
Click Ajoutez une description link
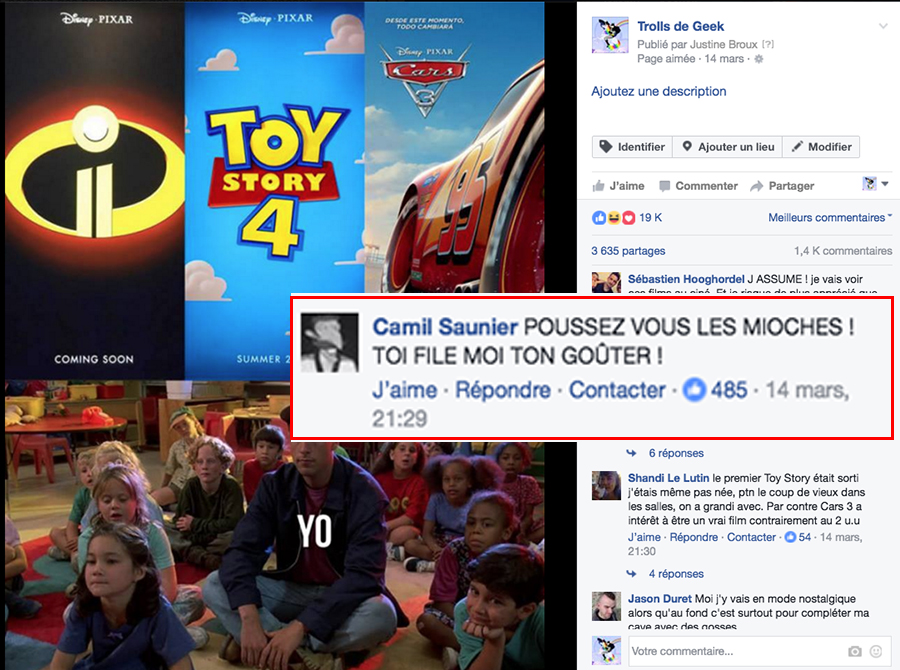point(658,91)
